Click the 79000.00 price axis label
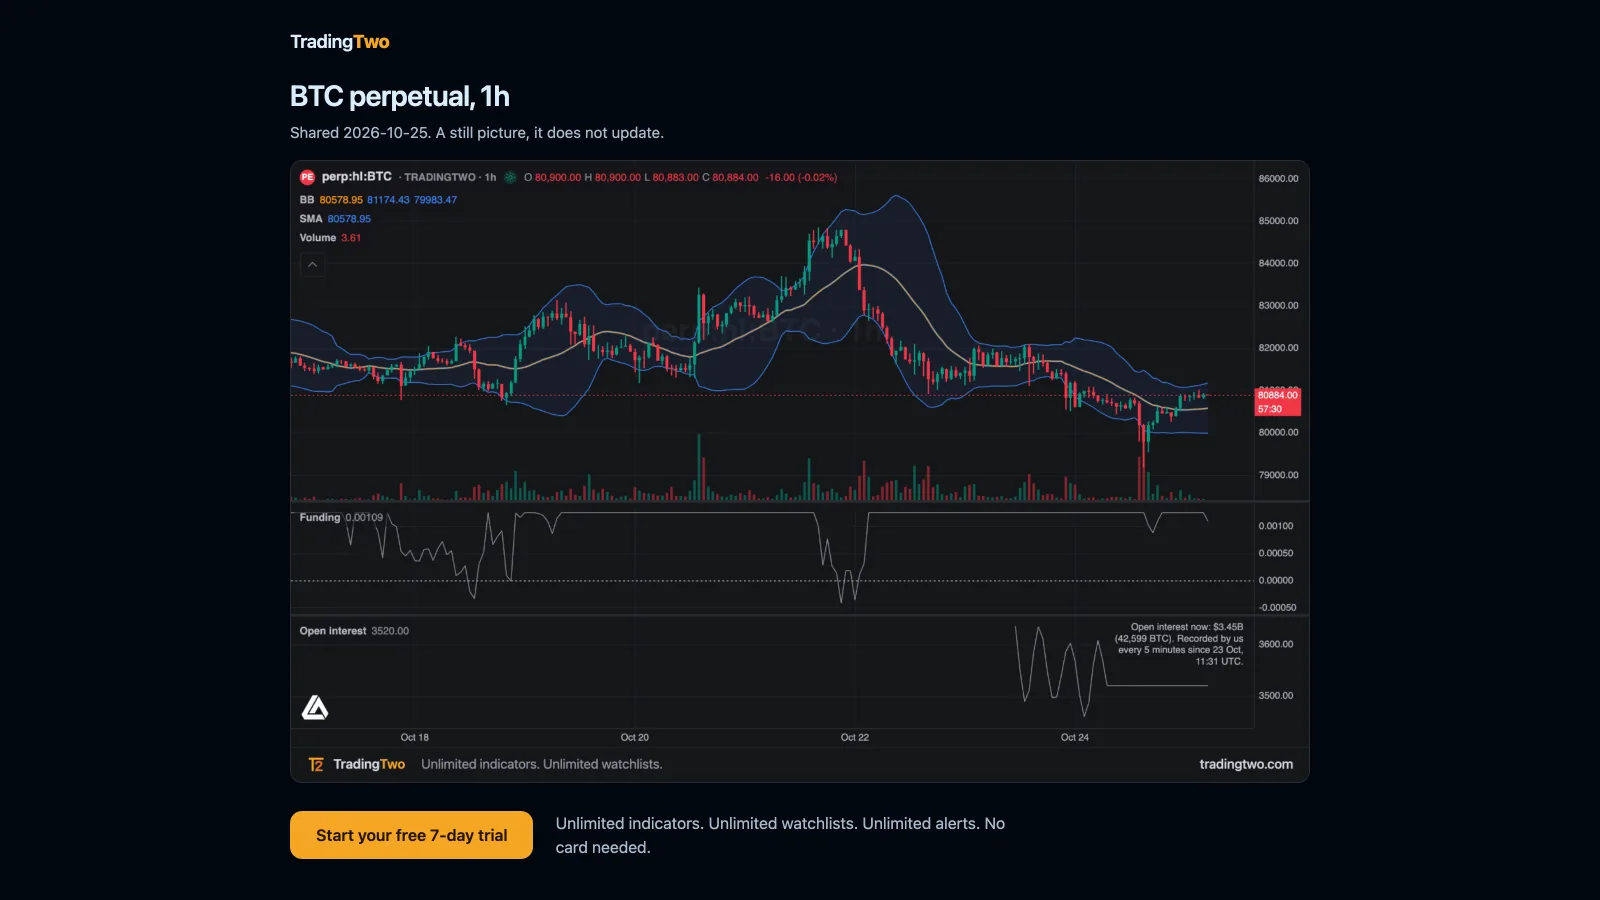 [1278, 475]
